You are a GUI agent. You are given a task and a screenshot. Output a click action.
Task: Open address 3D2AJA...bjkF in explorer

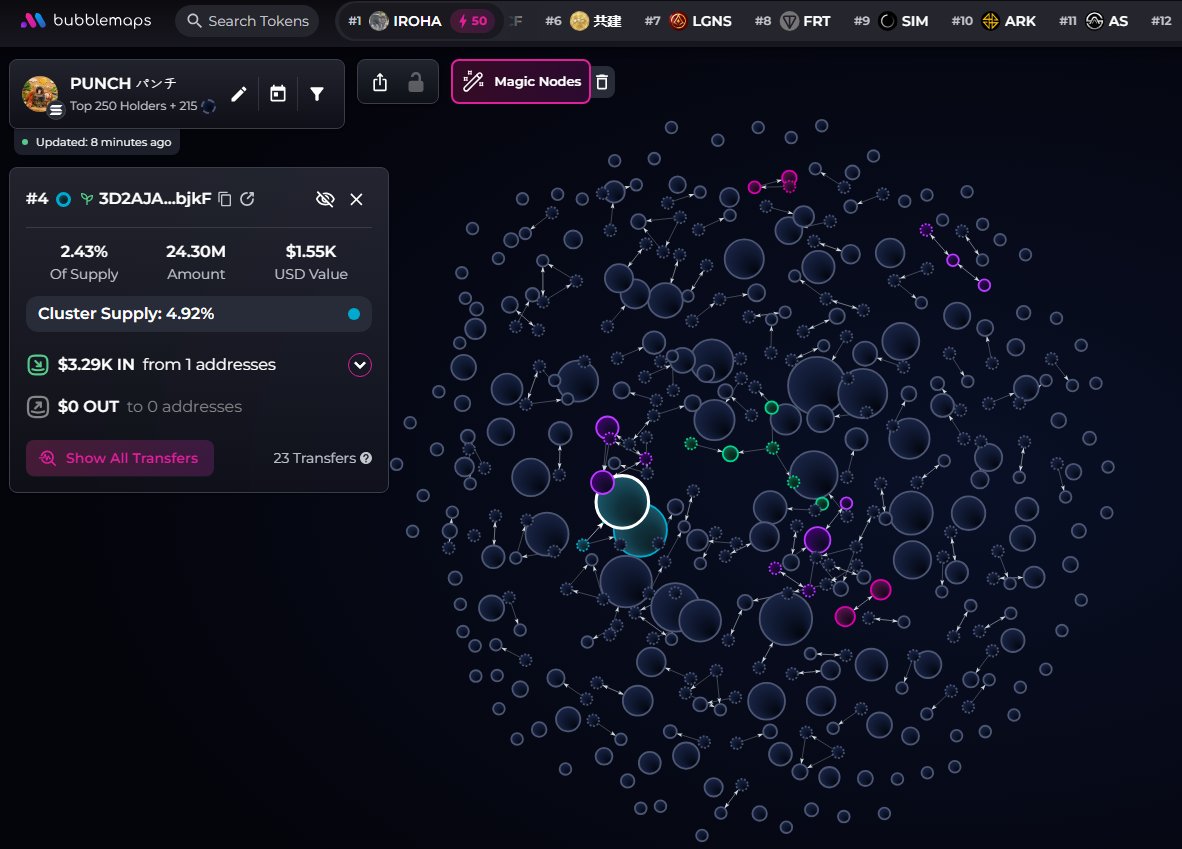pyautogui.click(x=247, y=199)
